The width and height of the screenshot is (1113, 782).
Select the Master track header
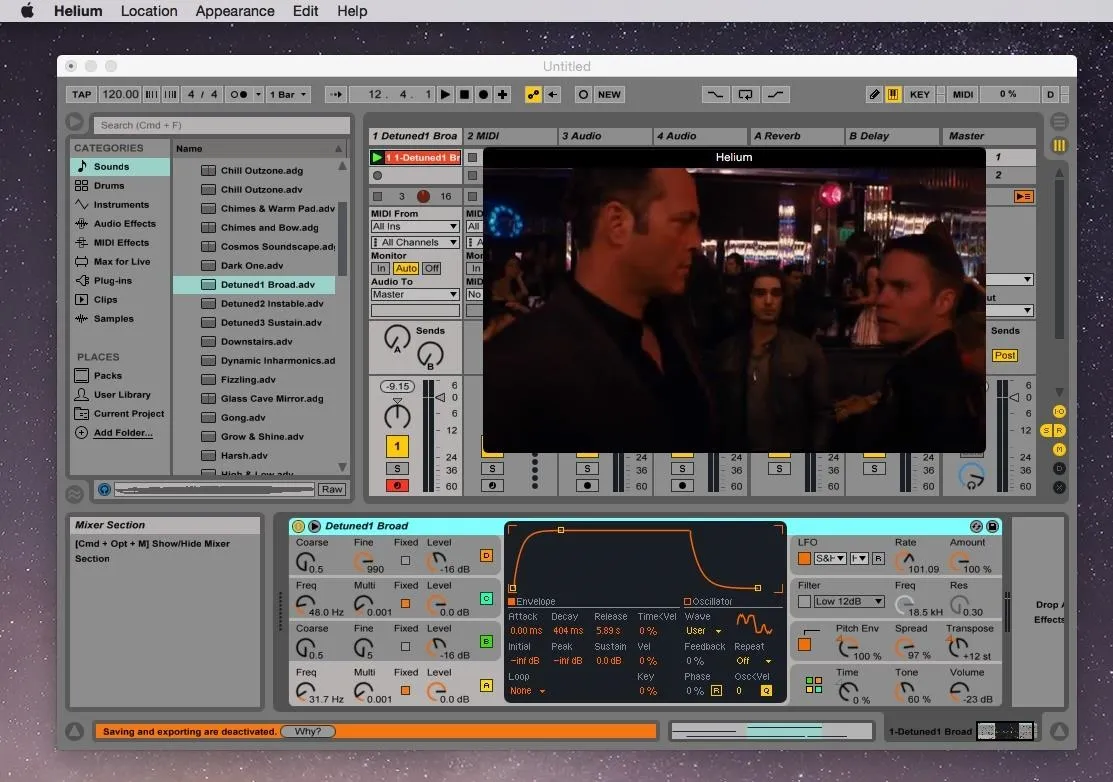coord(989,136)
